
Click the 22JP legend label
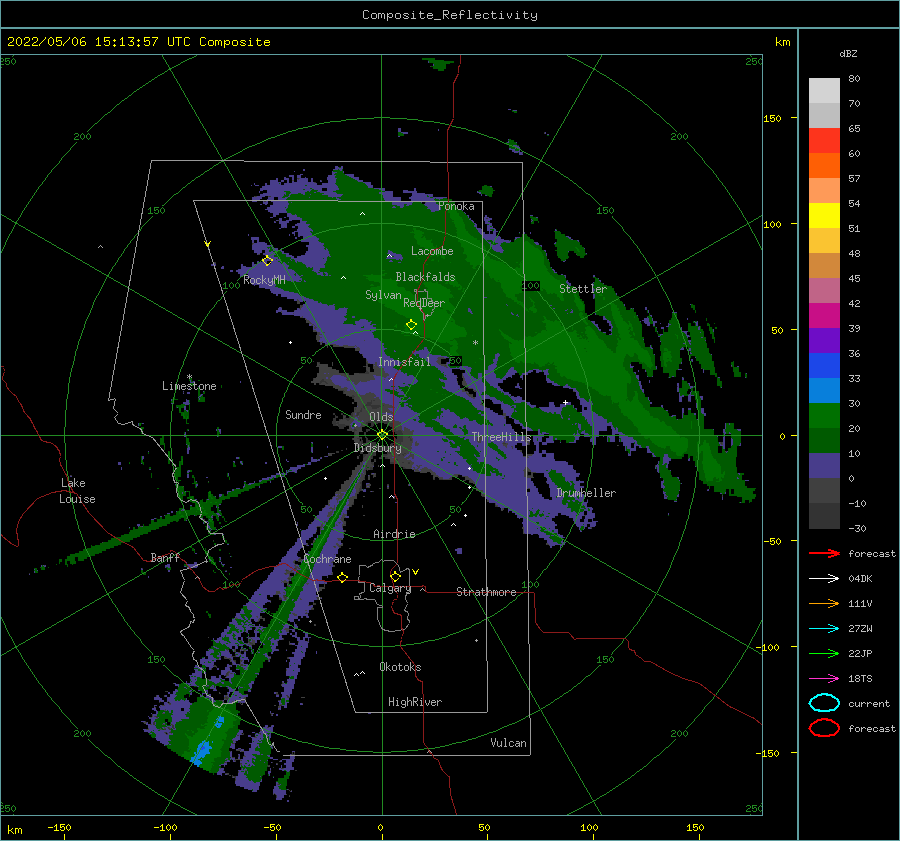point(860,653)
